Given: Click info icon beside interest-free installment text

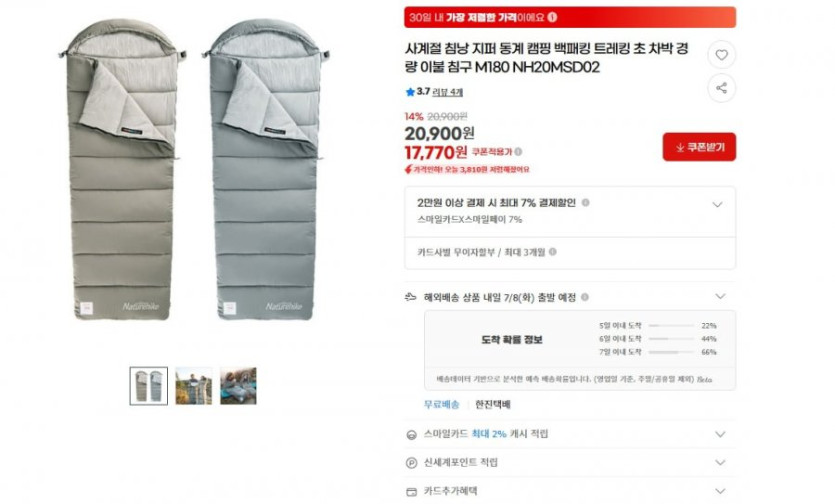Looking at the screenshot, I should pyautogui.click(x=553, y=252).
